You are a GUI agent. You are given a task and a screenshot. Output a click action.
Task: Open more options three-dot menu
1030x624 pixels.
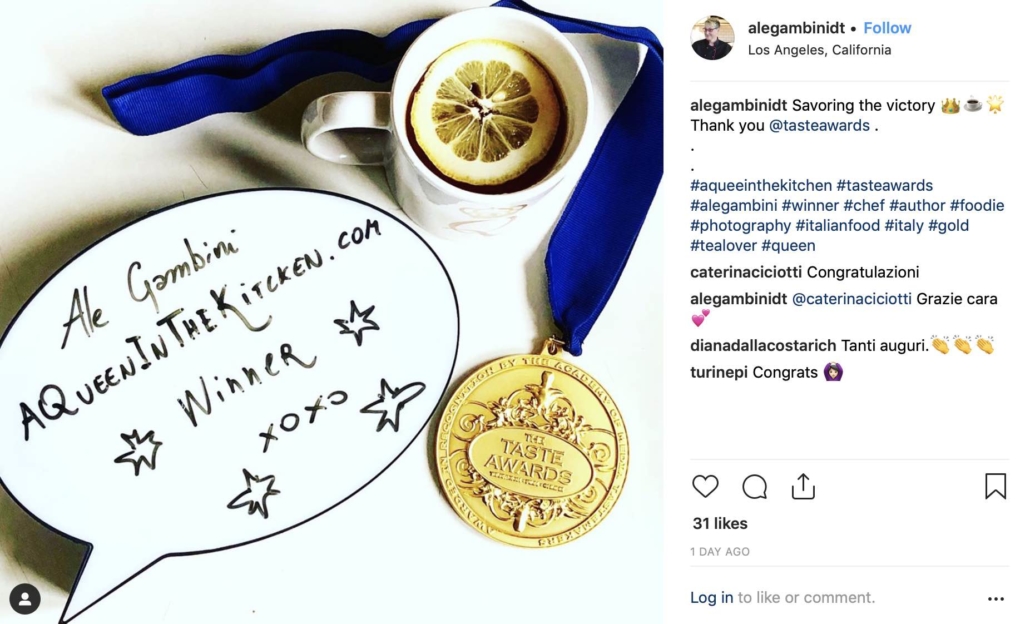coord(996,598)
